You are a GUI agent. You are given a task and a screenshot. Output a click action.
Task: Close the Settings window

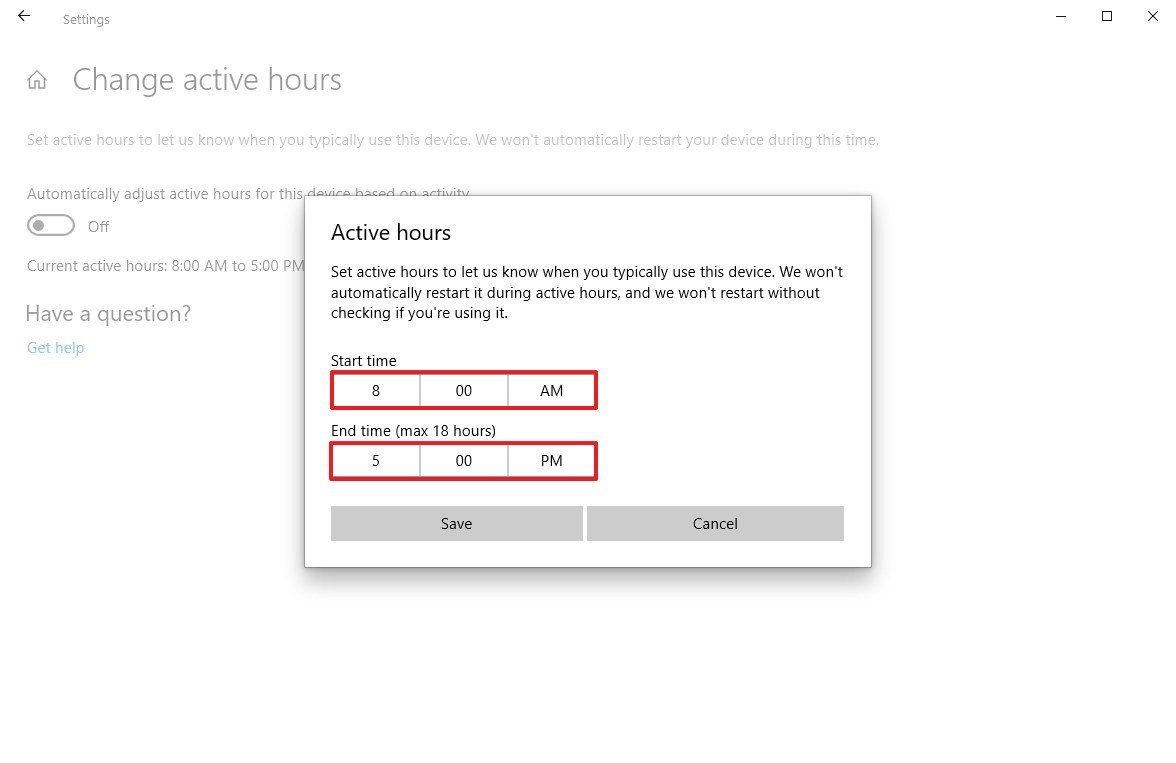pyautogui.click(x=1153, y=16)
